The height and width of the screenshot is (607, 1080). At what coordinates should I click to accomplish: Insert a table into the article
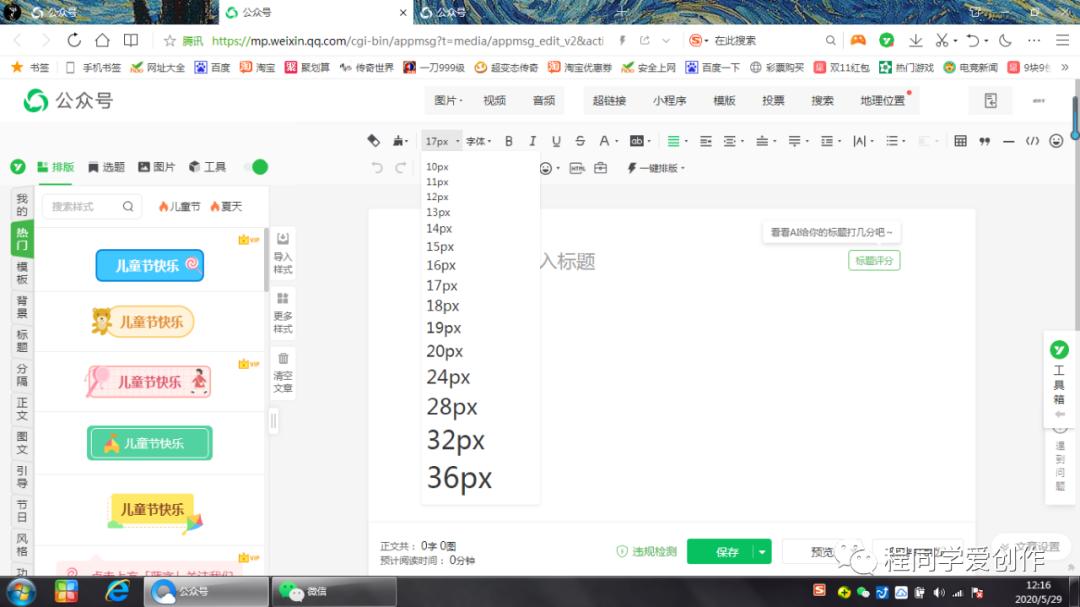[x=961, y=141]
